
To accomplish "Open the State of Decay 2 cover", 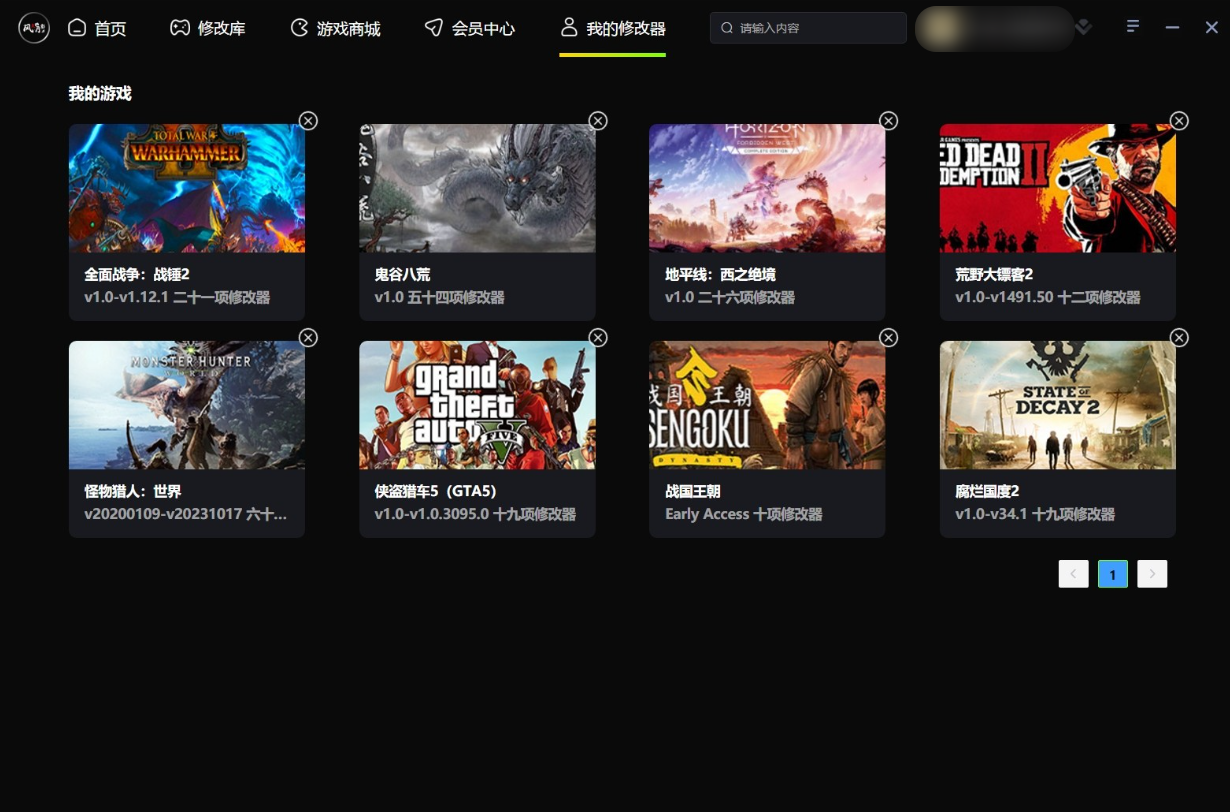I will point(1058,405).
